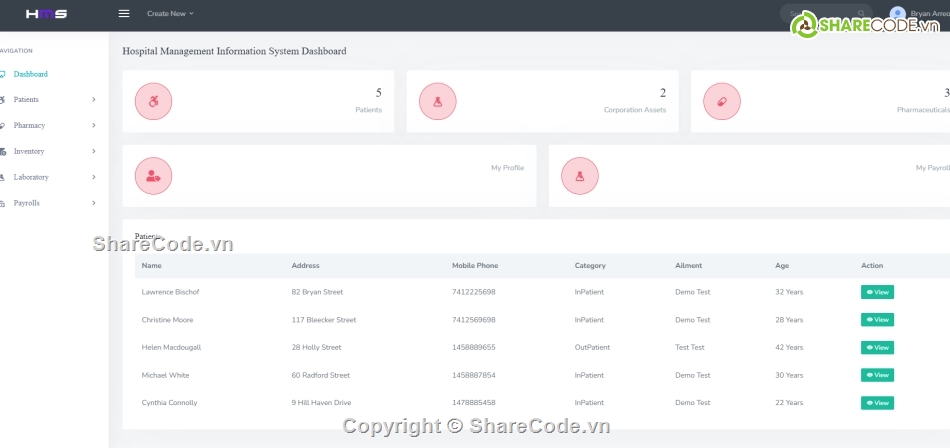Click the Inventory sidebar icon
The width and height of the screenshot is (950, 448).
tap(2, 152)
